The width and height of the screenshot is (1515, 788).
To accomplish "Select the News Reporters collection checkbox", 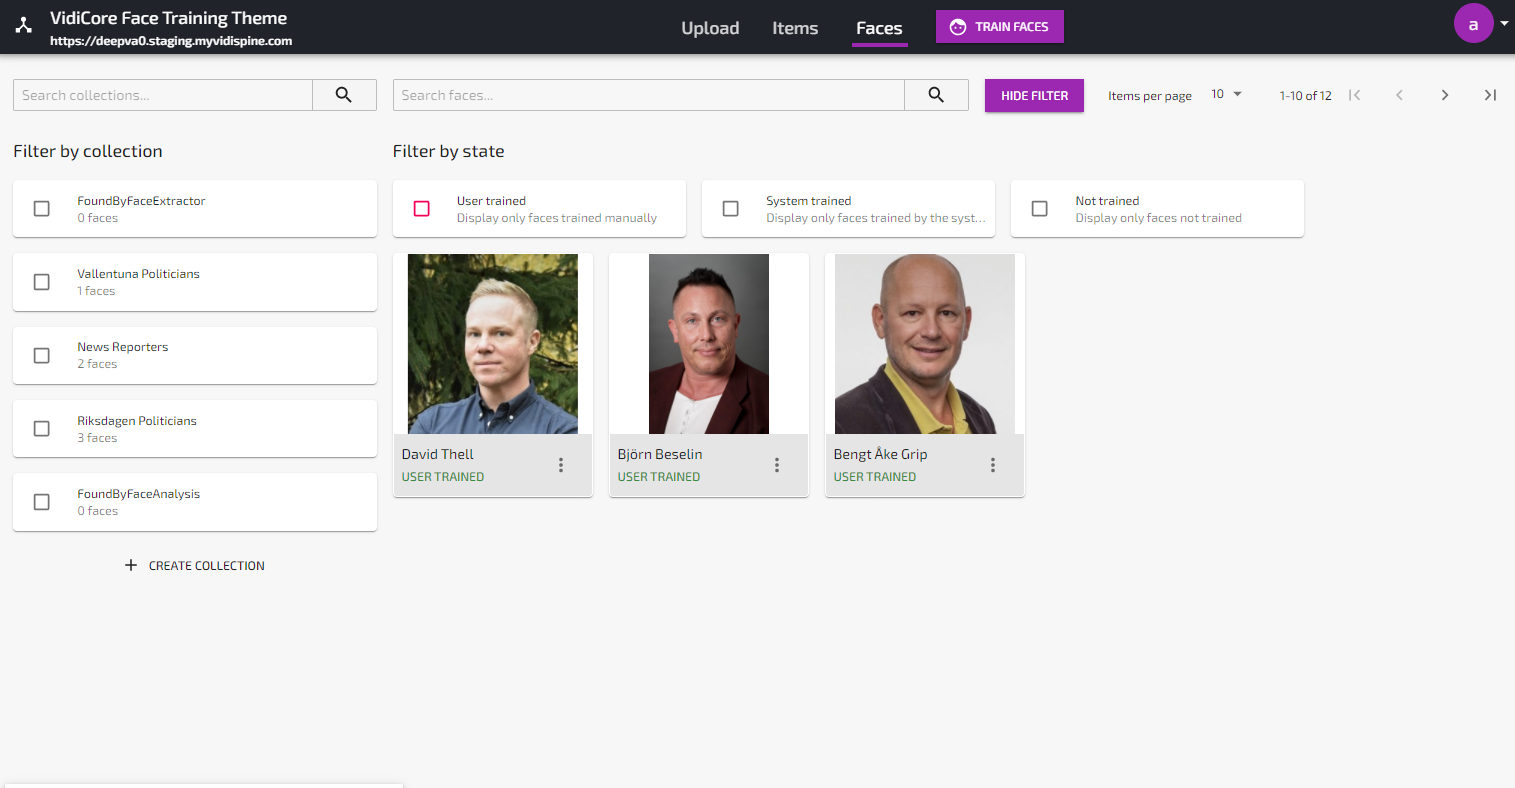I will coord(42,355).
